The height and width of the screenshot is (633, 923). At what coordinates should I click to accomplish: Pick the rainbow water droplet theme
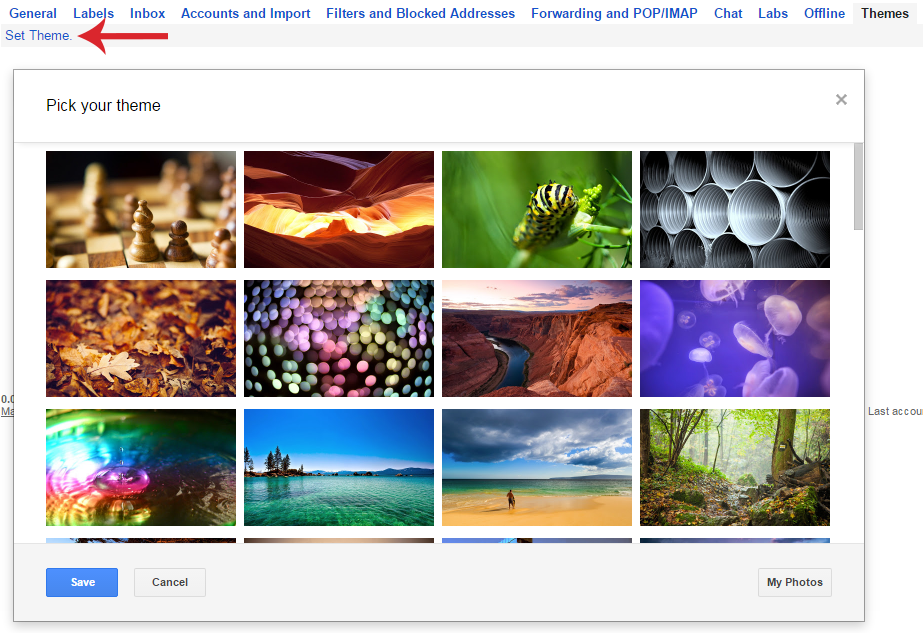pyautogui.click(x=141, y=468)
